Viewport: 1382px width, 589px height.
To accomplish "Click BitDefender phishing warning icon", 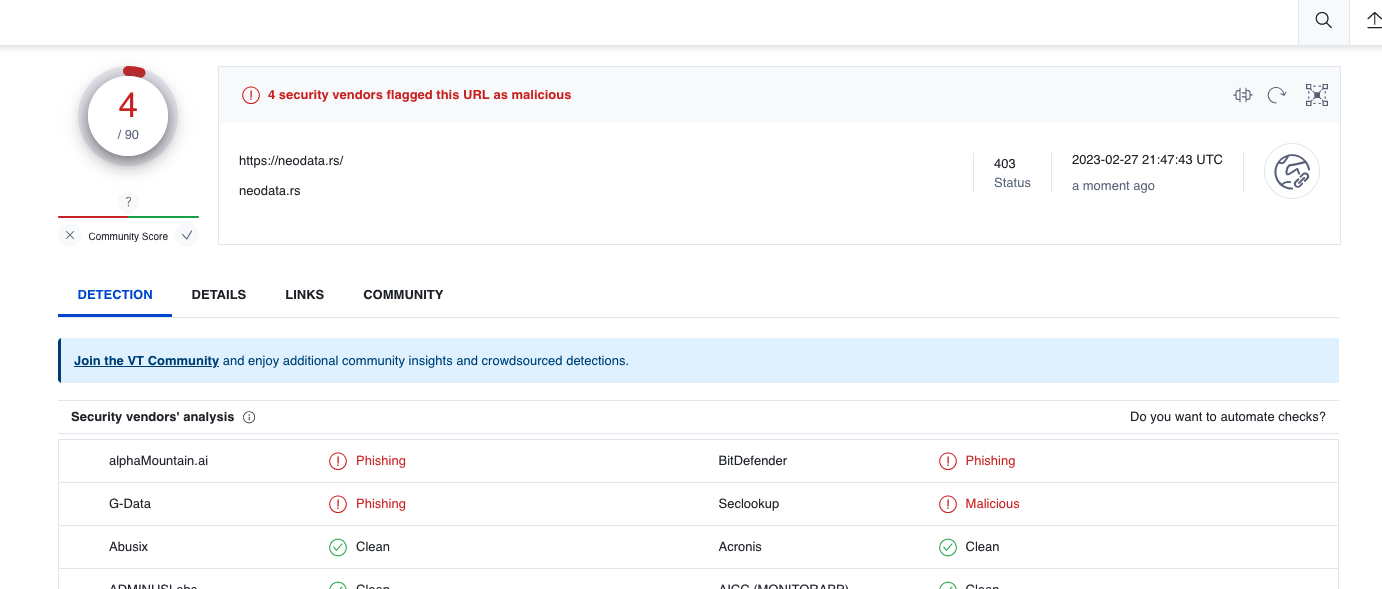I will pyautogui.click(x=948, y=461).
